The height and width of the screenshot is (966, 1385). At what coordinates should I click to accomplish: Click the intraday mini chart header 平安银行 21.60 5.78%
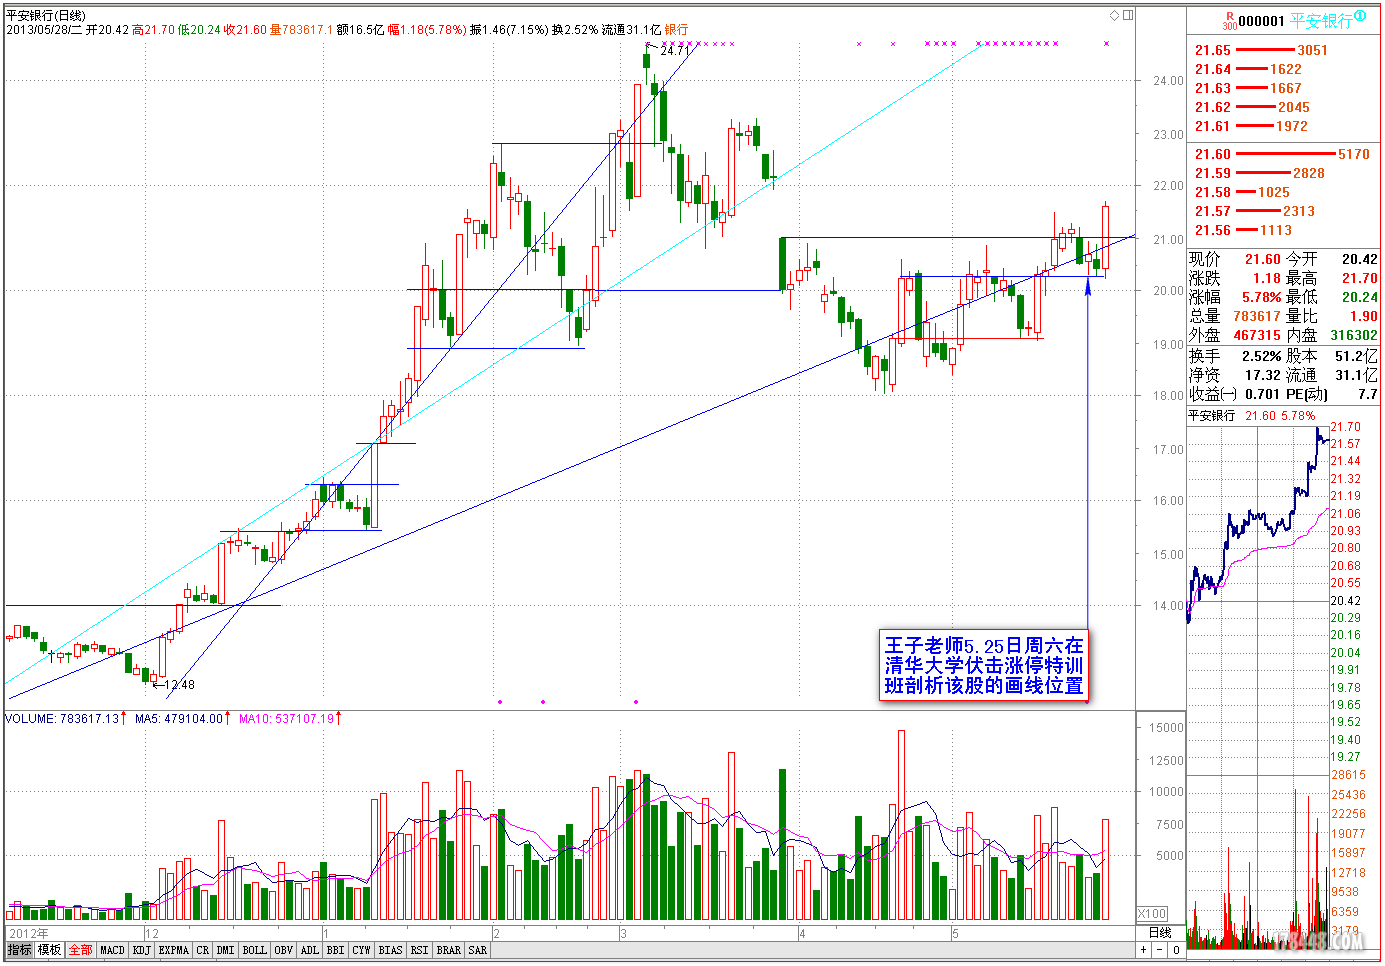1252,416
